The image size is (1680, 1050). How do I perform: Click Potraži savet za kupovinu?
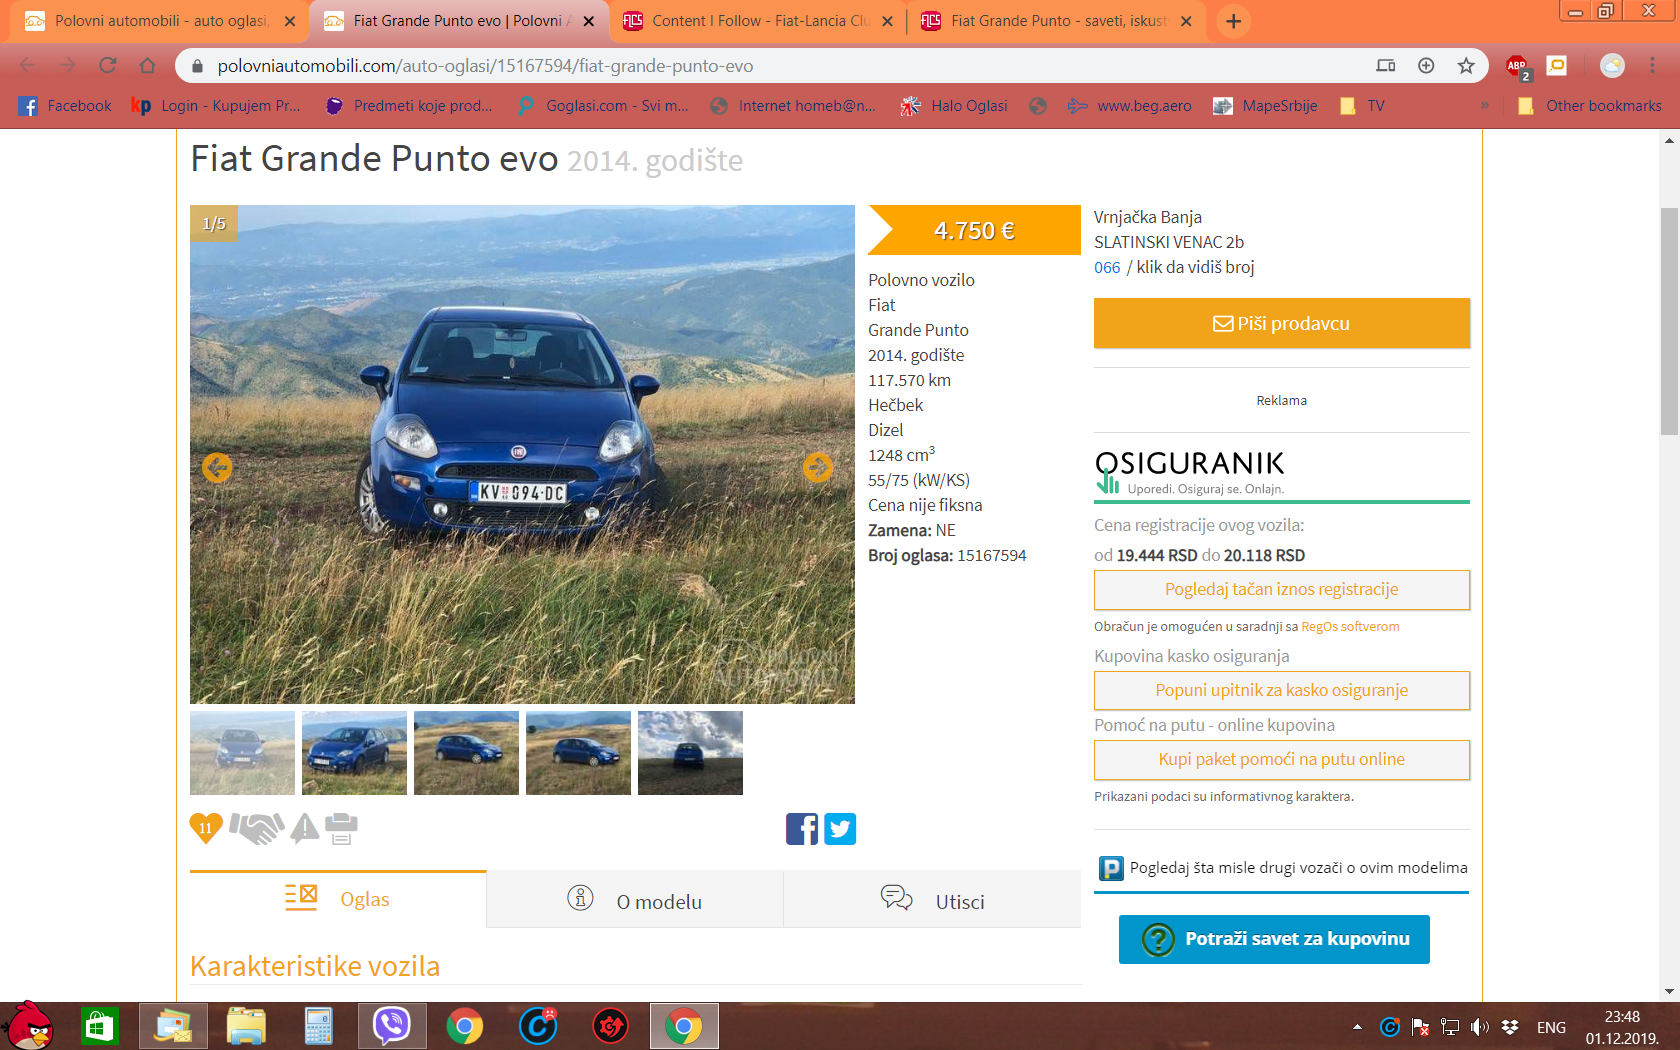coord(1274,939)
